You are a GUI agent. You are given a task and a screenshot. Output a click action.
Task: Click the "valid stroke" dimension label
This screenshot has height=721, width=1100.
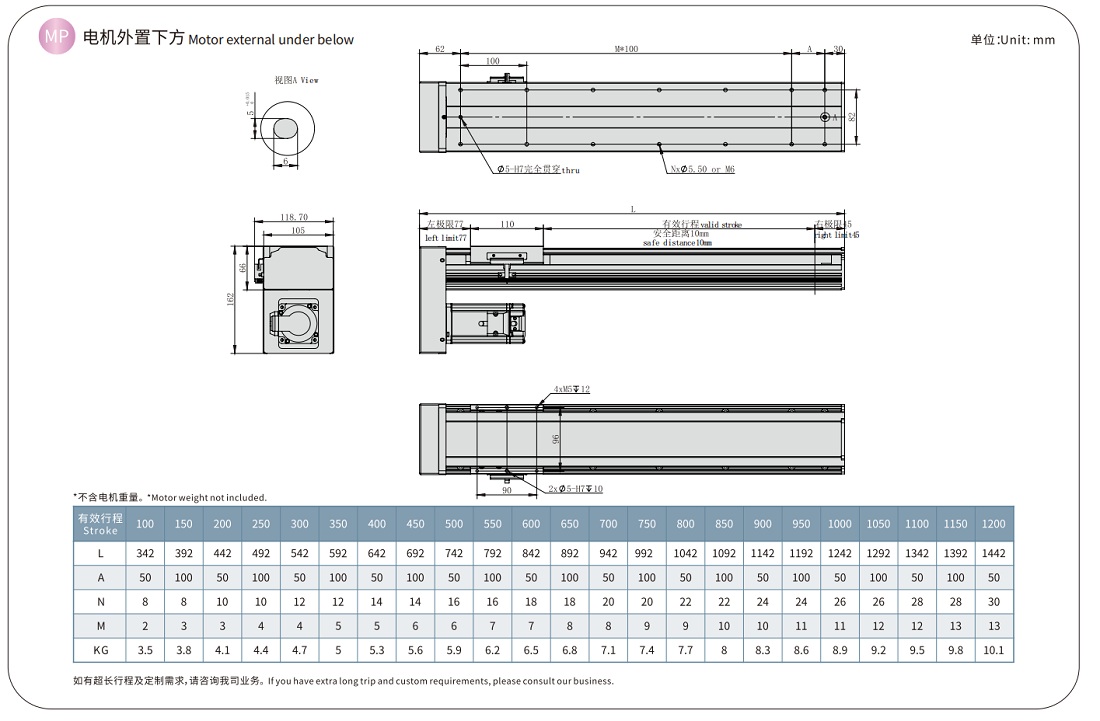(702, 224)
